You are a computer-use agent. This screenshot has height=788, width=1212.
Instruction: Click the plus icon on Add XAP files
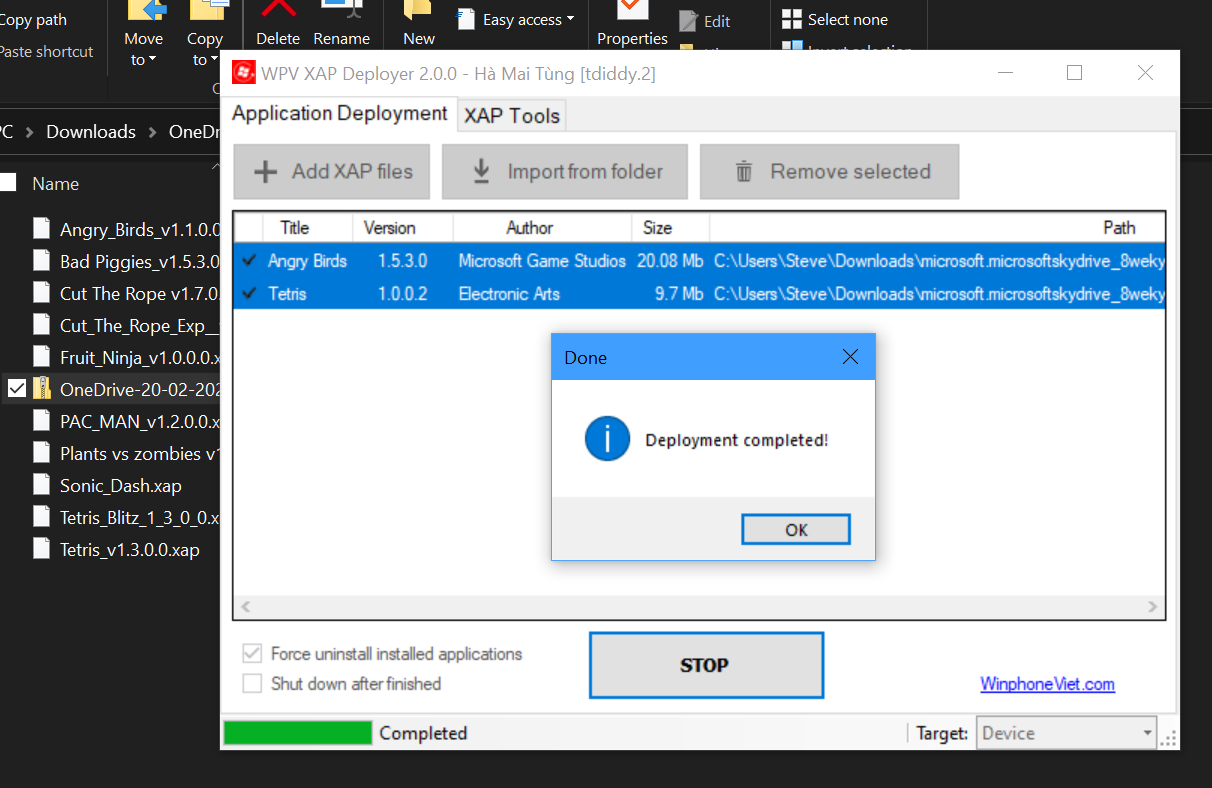pos(265,172)
